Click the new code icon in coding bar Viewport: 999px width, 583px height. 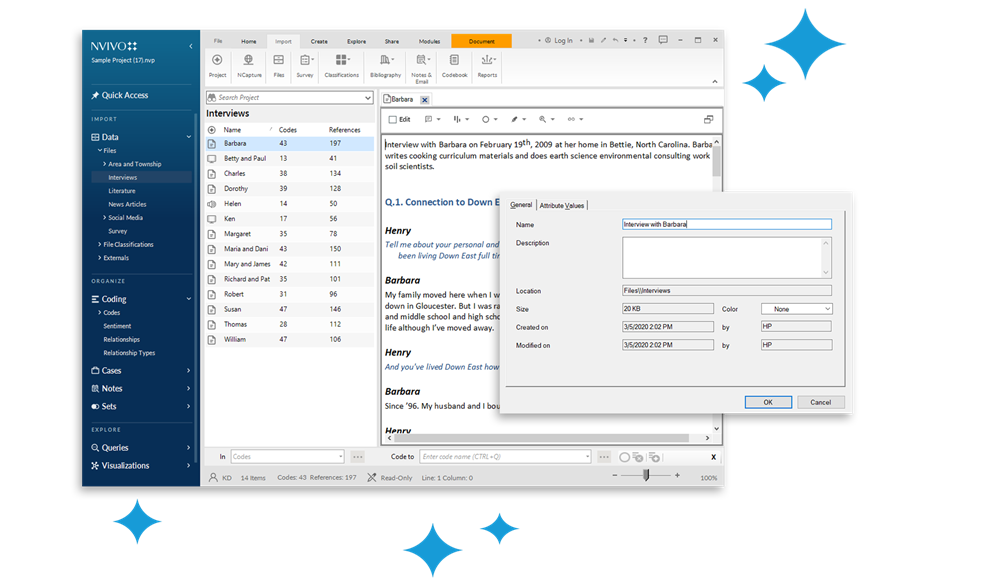tap(654, 457)
